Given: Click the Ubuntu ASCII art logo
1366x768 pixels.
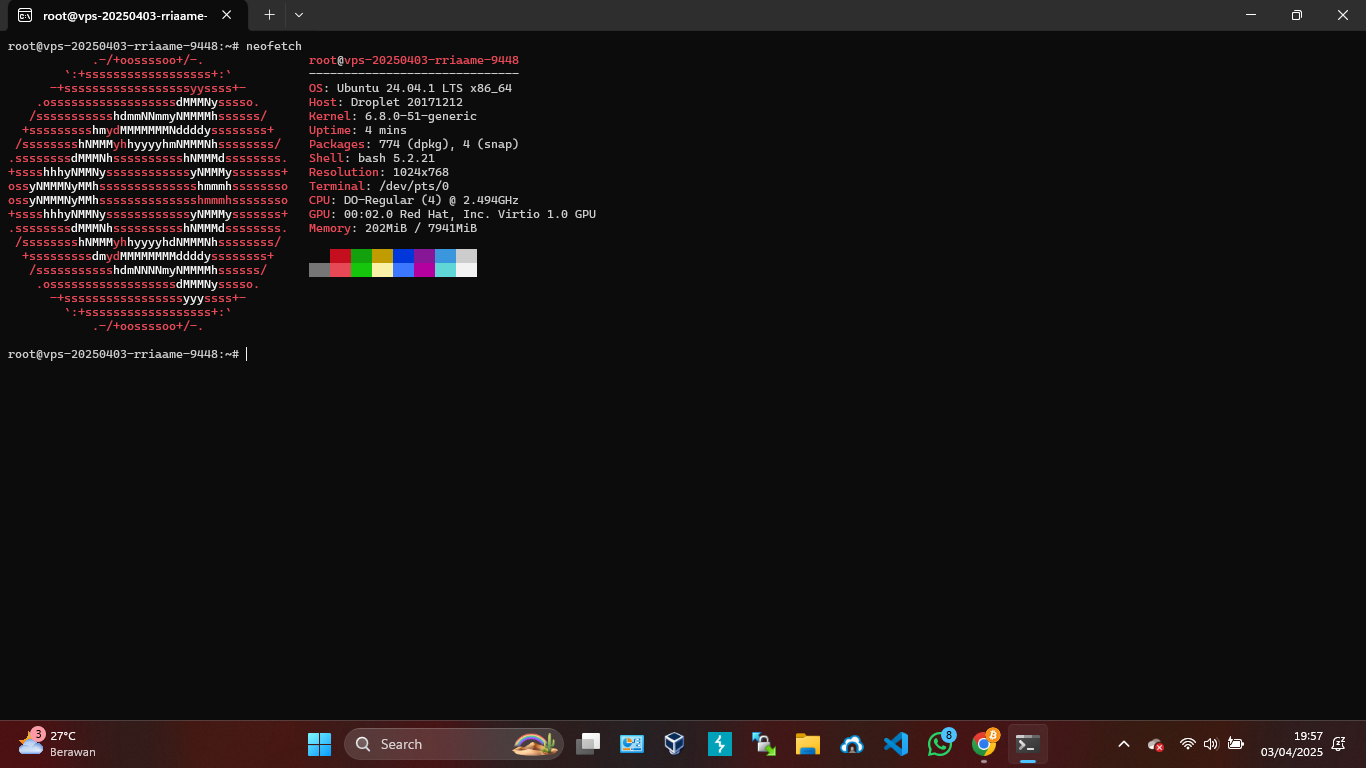Looking at the screenshot, I should pyautogui.click(x=148, y=193).
